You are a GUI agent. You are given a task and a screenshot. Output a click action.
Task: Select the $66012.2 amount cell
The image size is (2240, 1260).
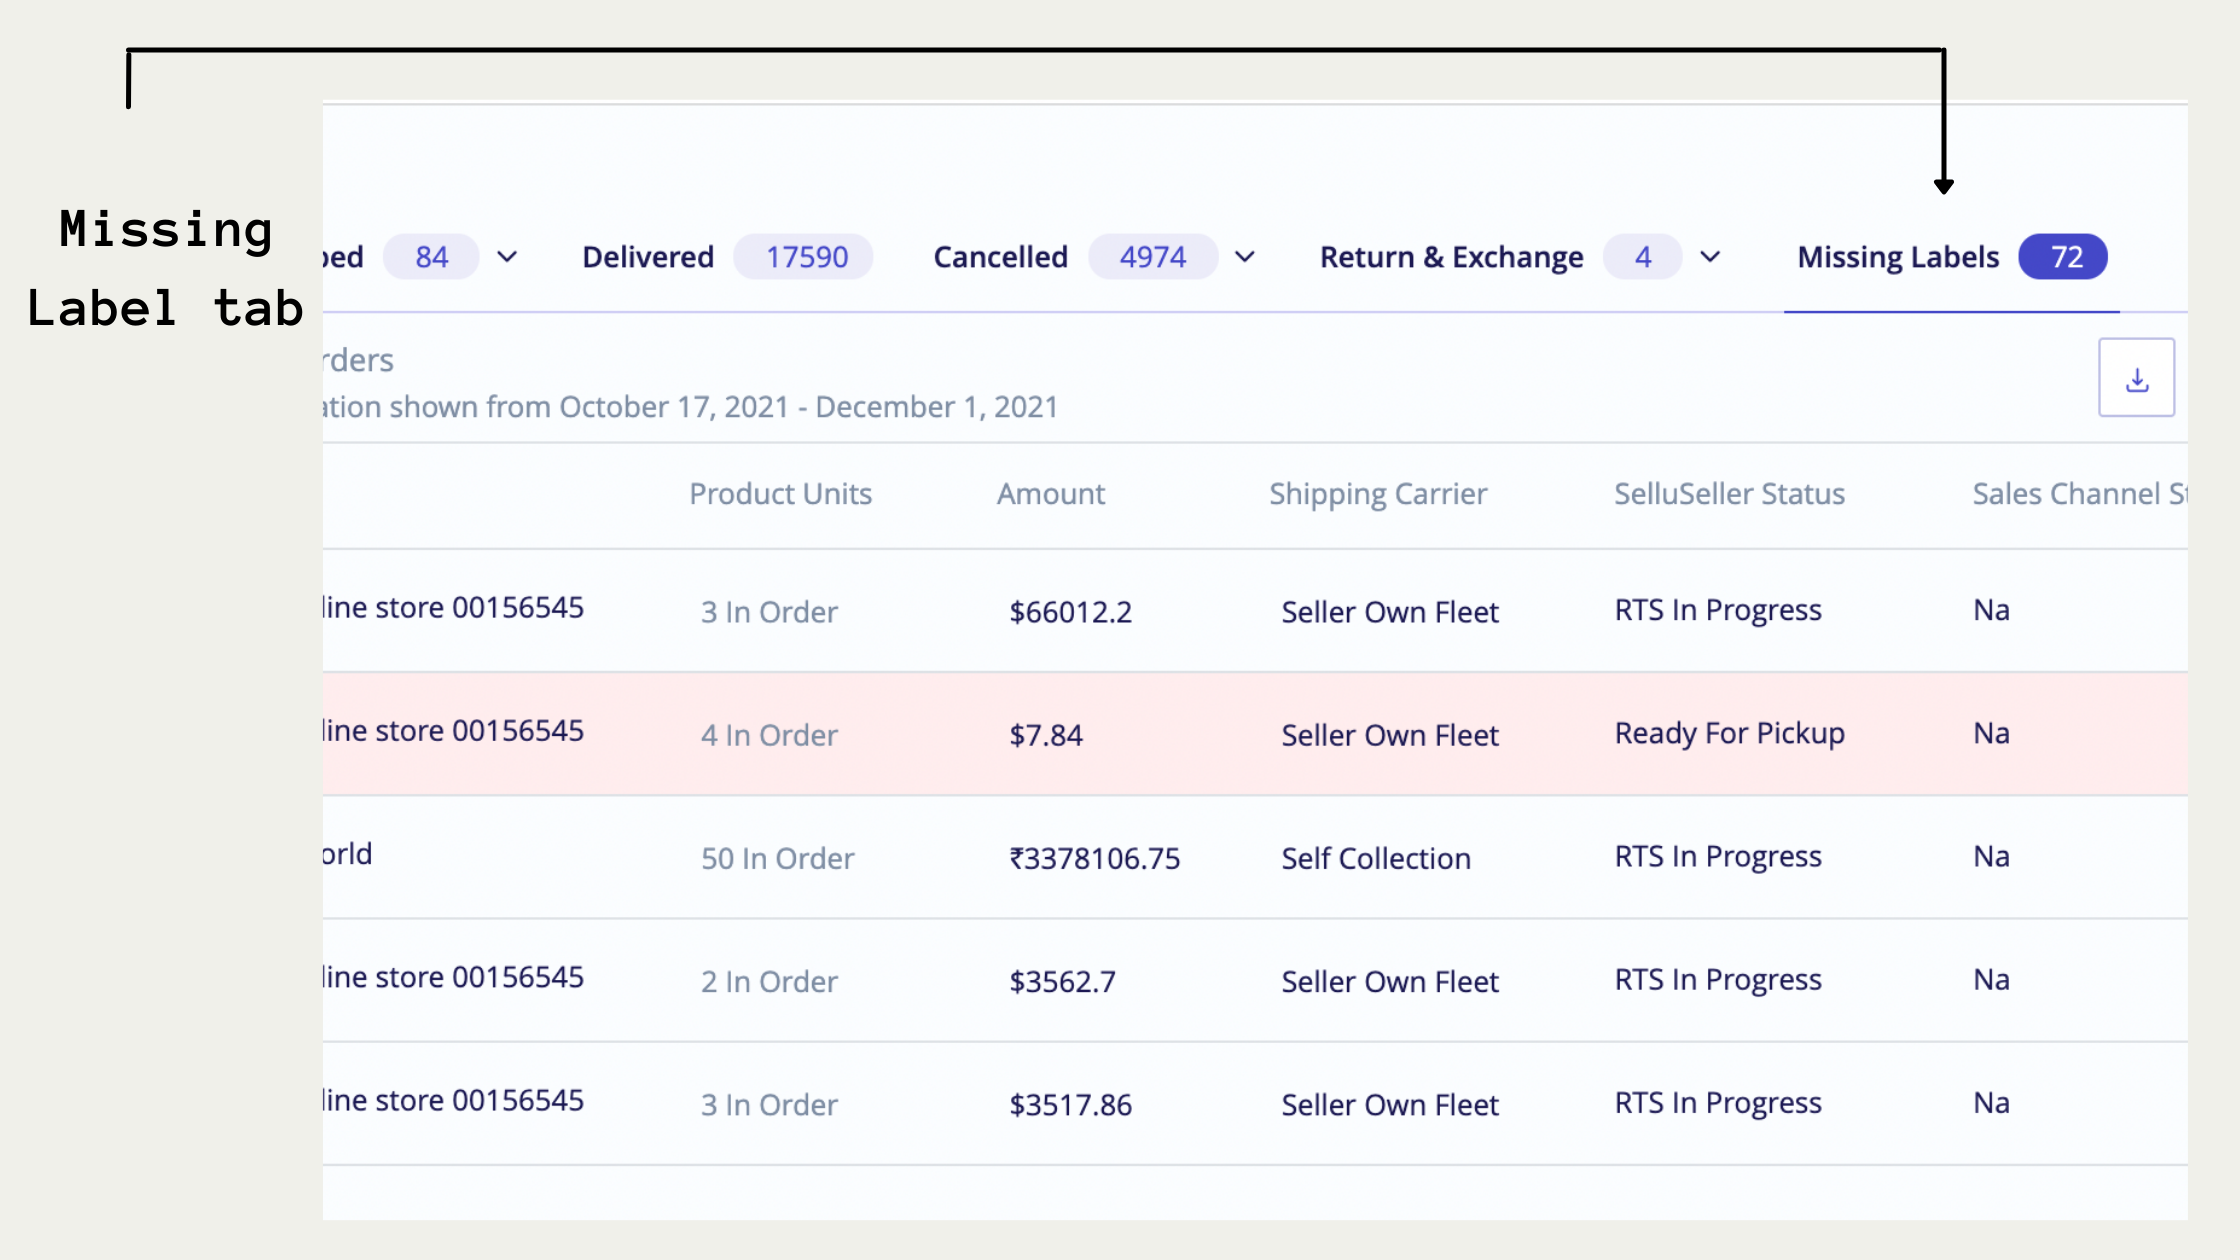pyautogui.click(x=1071, y=612)
